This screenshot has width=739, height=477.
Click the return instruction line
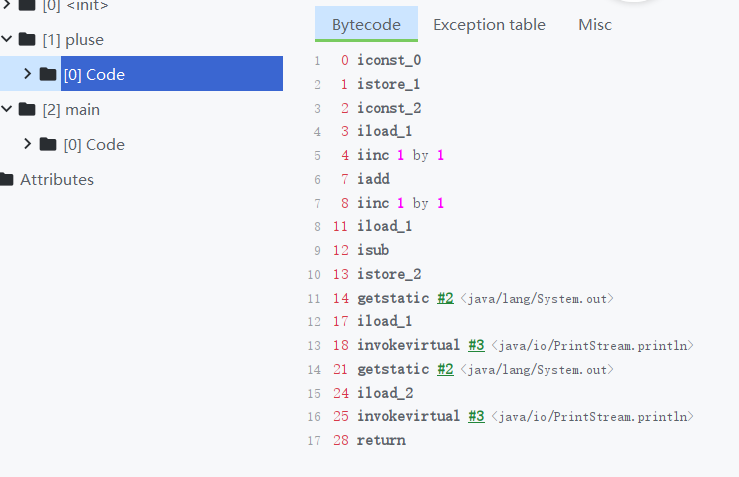pyautogui.click(x=381, y=440)
